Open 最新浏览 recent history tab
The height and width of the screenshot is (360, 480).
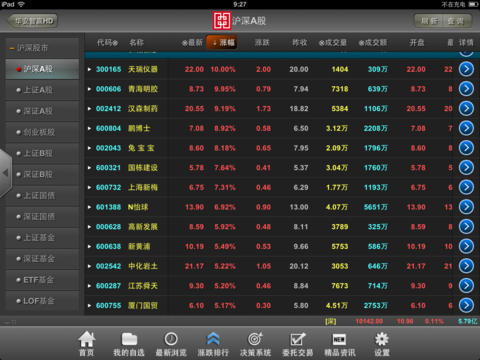pos(171,343)
